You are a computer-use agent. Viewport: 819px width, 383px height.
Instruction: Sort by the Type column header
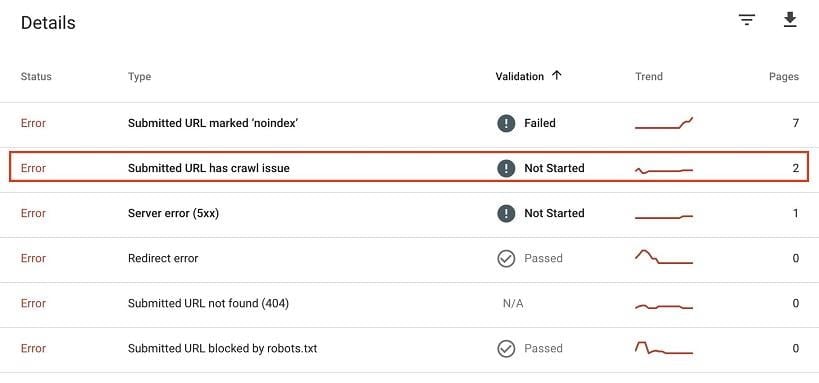139,76
